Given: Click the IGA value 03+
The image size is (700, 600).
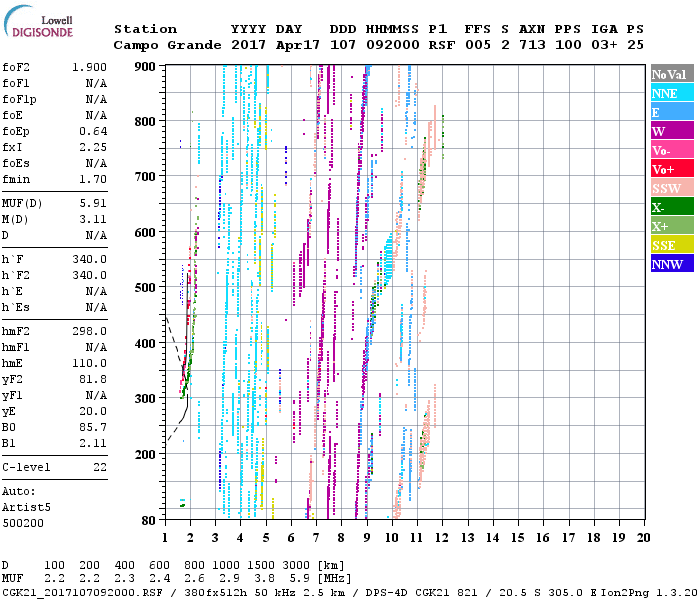Looking at the screenshot, I should 604,45.
